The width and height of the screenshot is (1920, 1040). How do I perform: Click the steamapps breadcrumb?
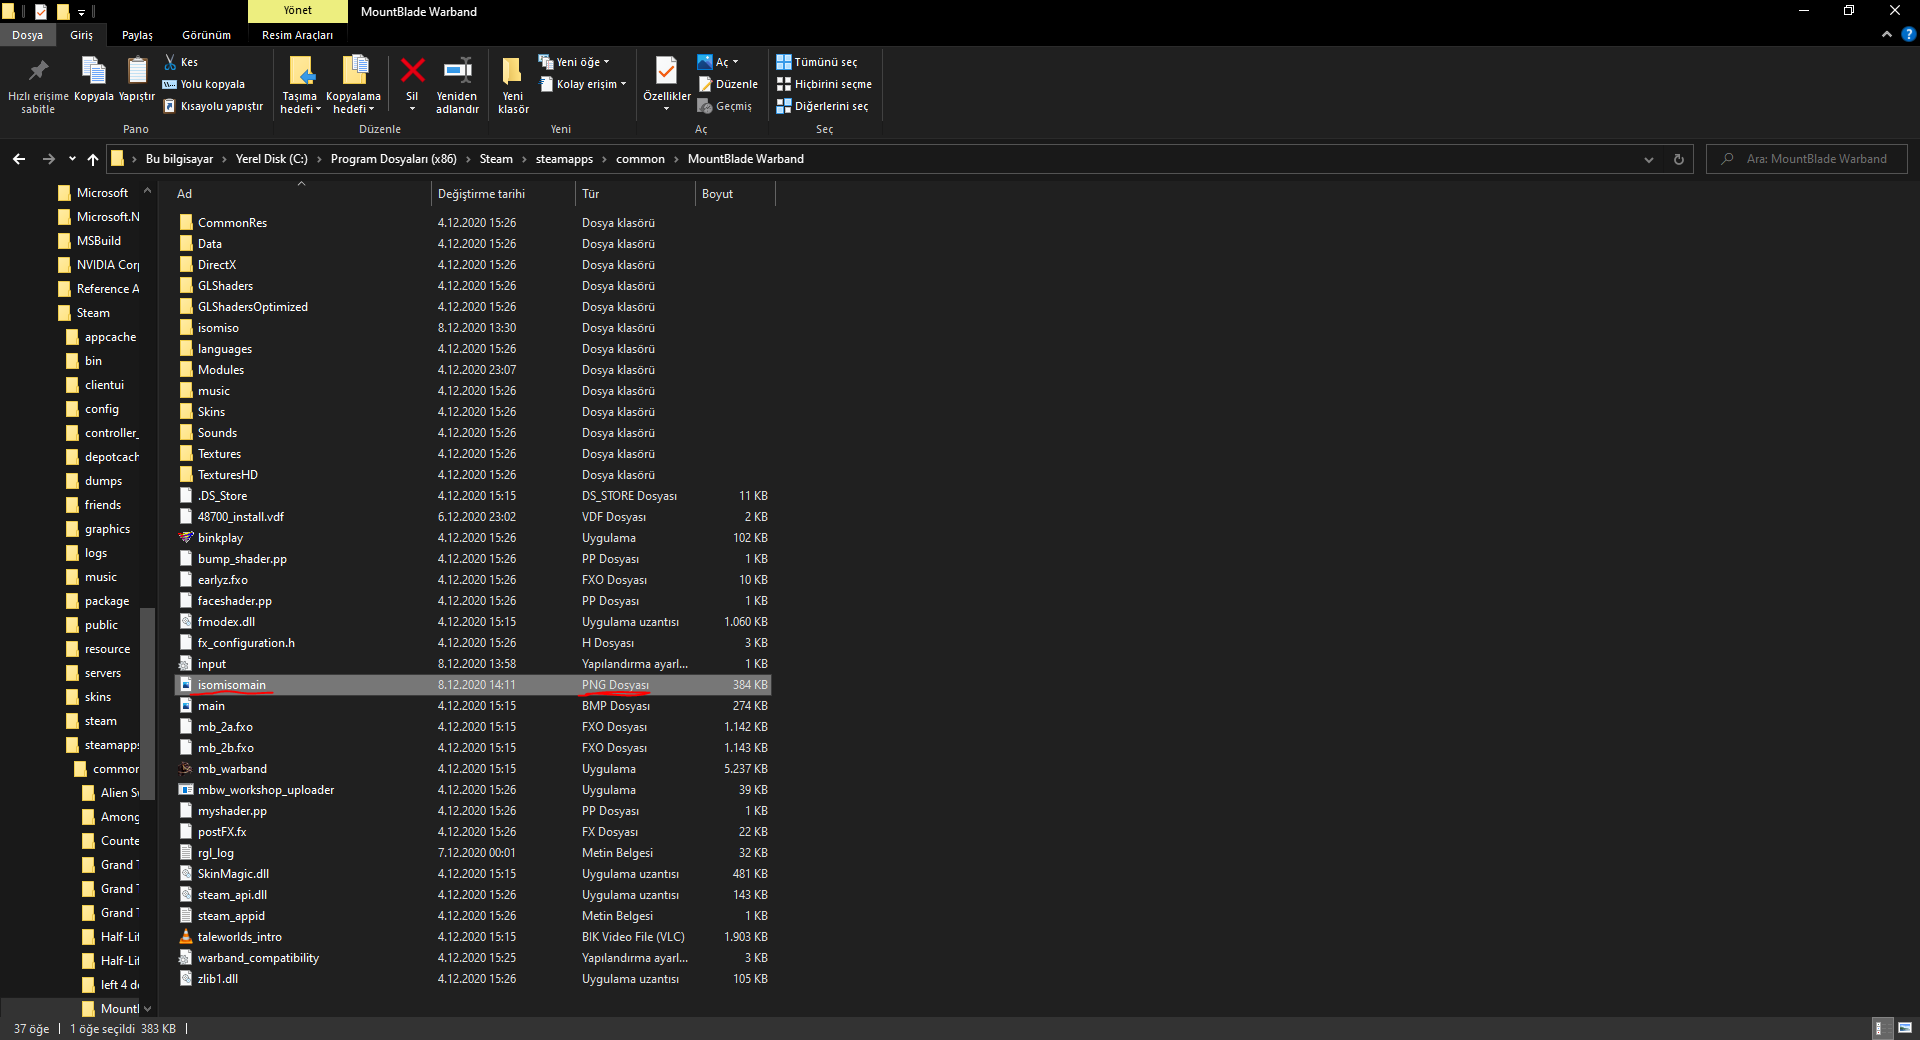pos(564,159)
